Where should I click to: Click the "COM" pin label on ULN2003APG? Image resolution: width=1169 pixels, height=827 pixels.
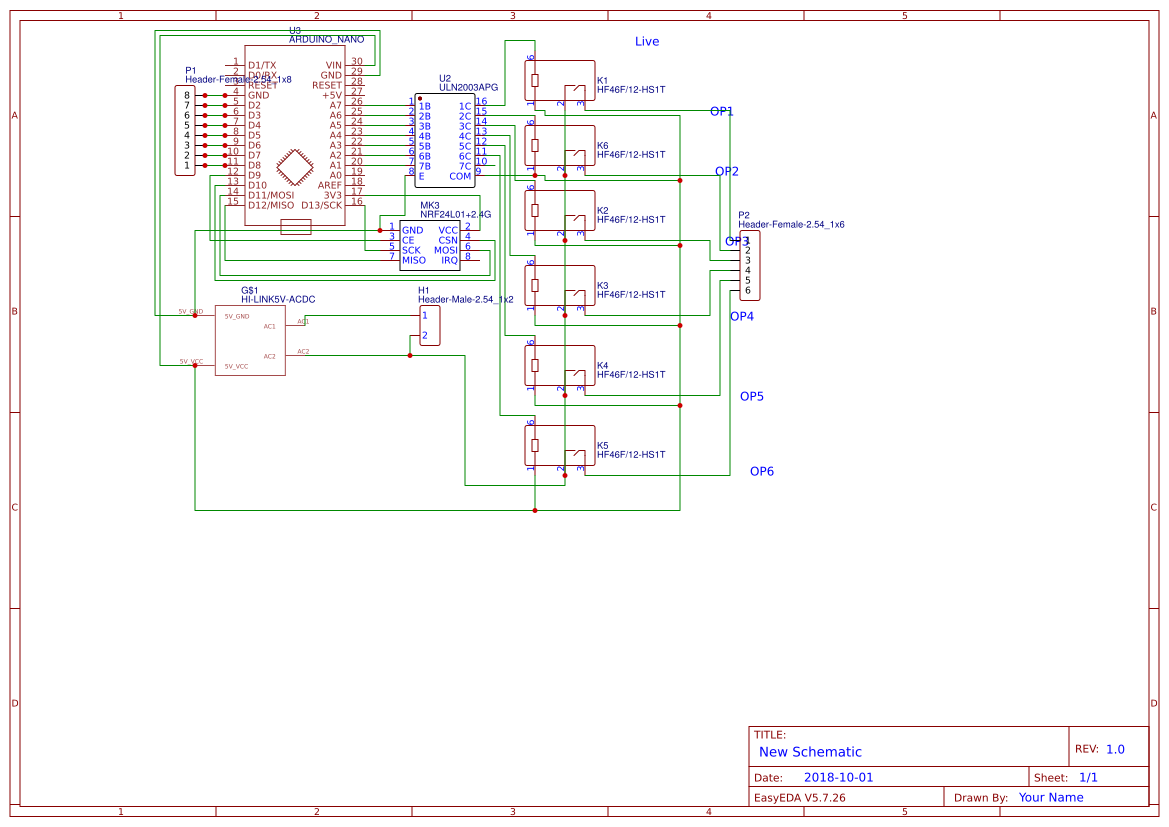[x=460, y=177]
